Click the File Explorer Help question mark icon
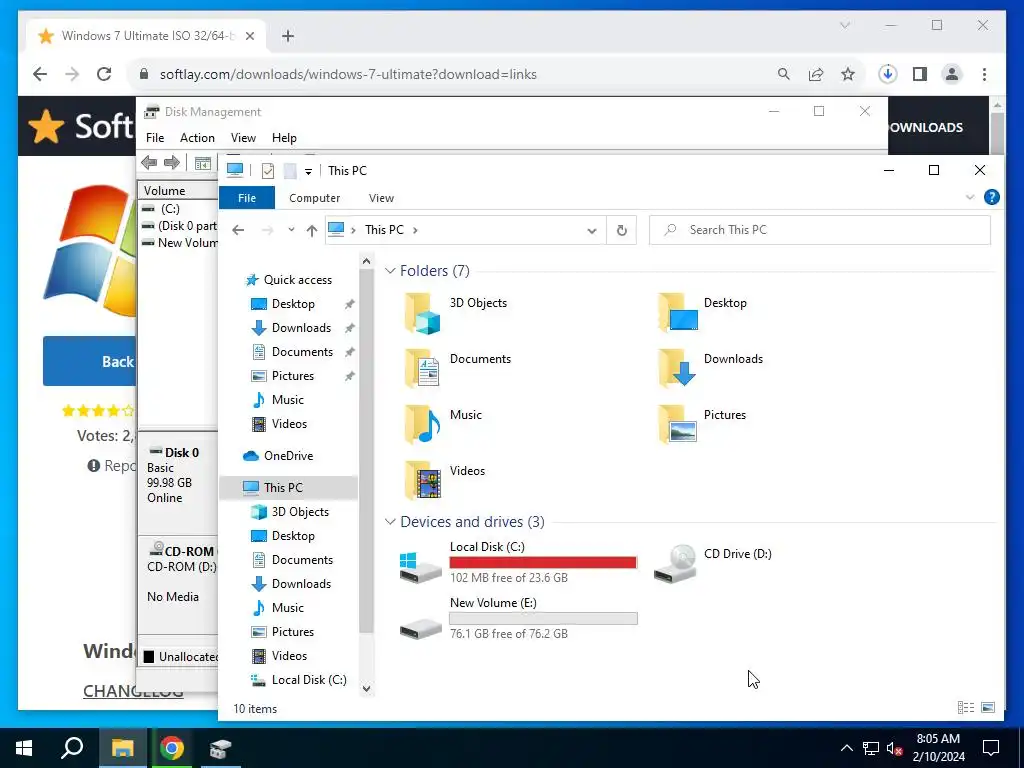The image size is (1024, 768). tap(991, 197)
